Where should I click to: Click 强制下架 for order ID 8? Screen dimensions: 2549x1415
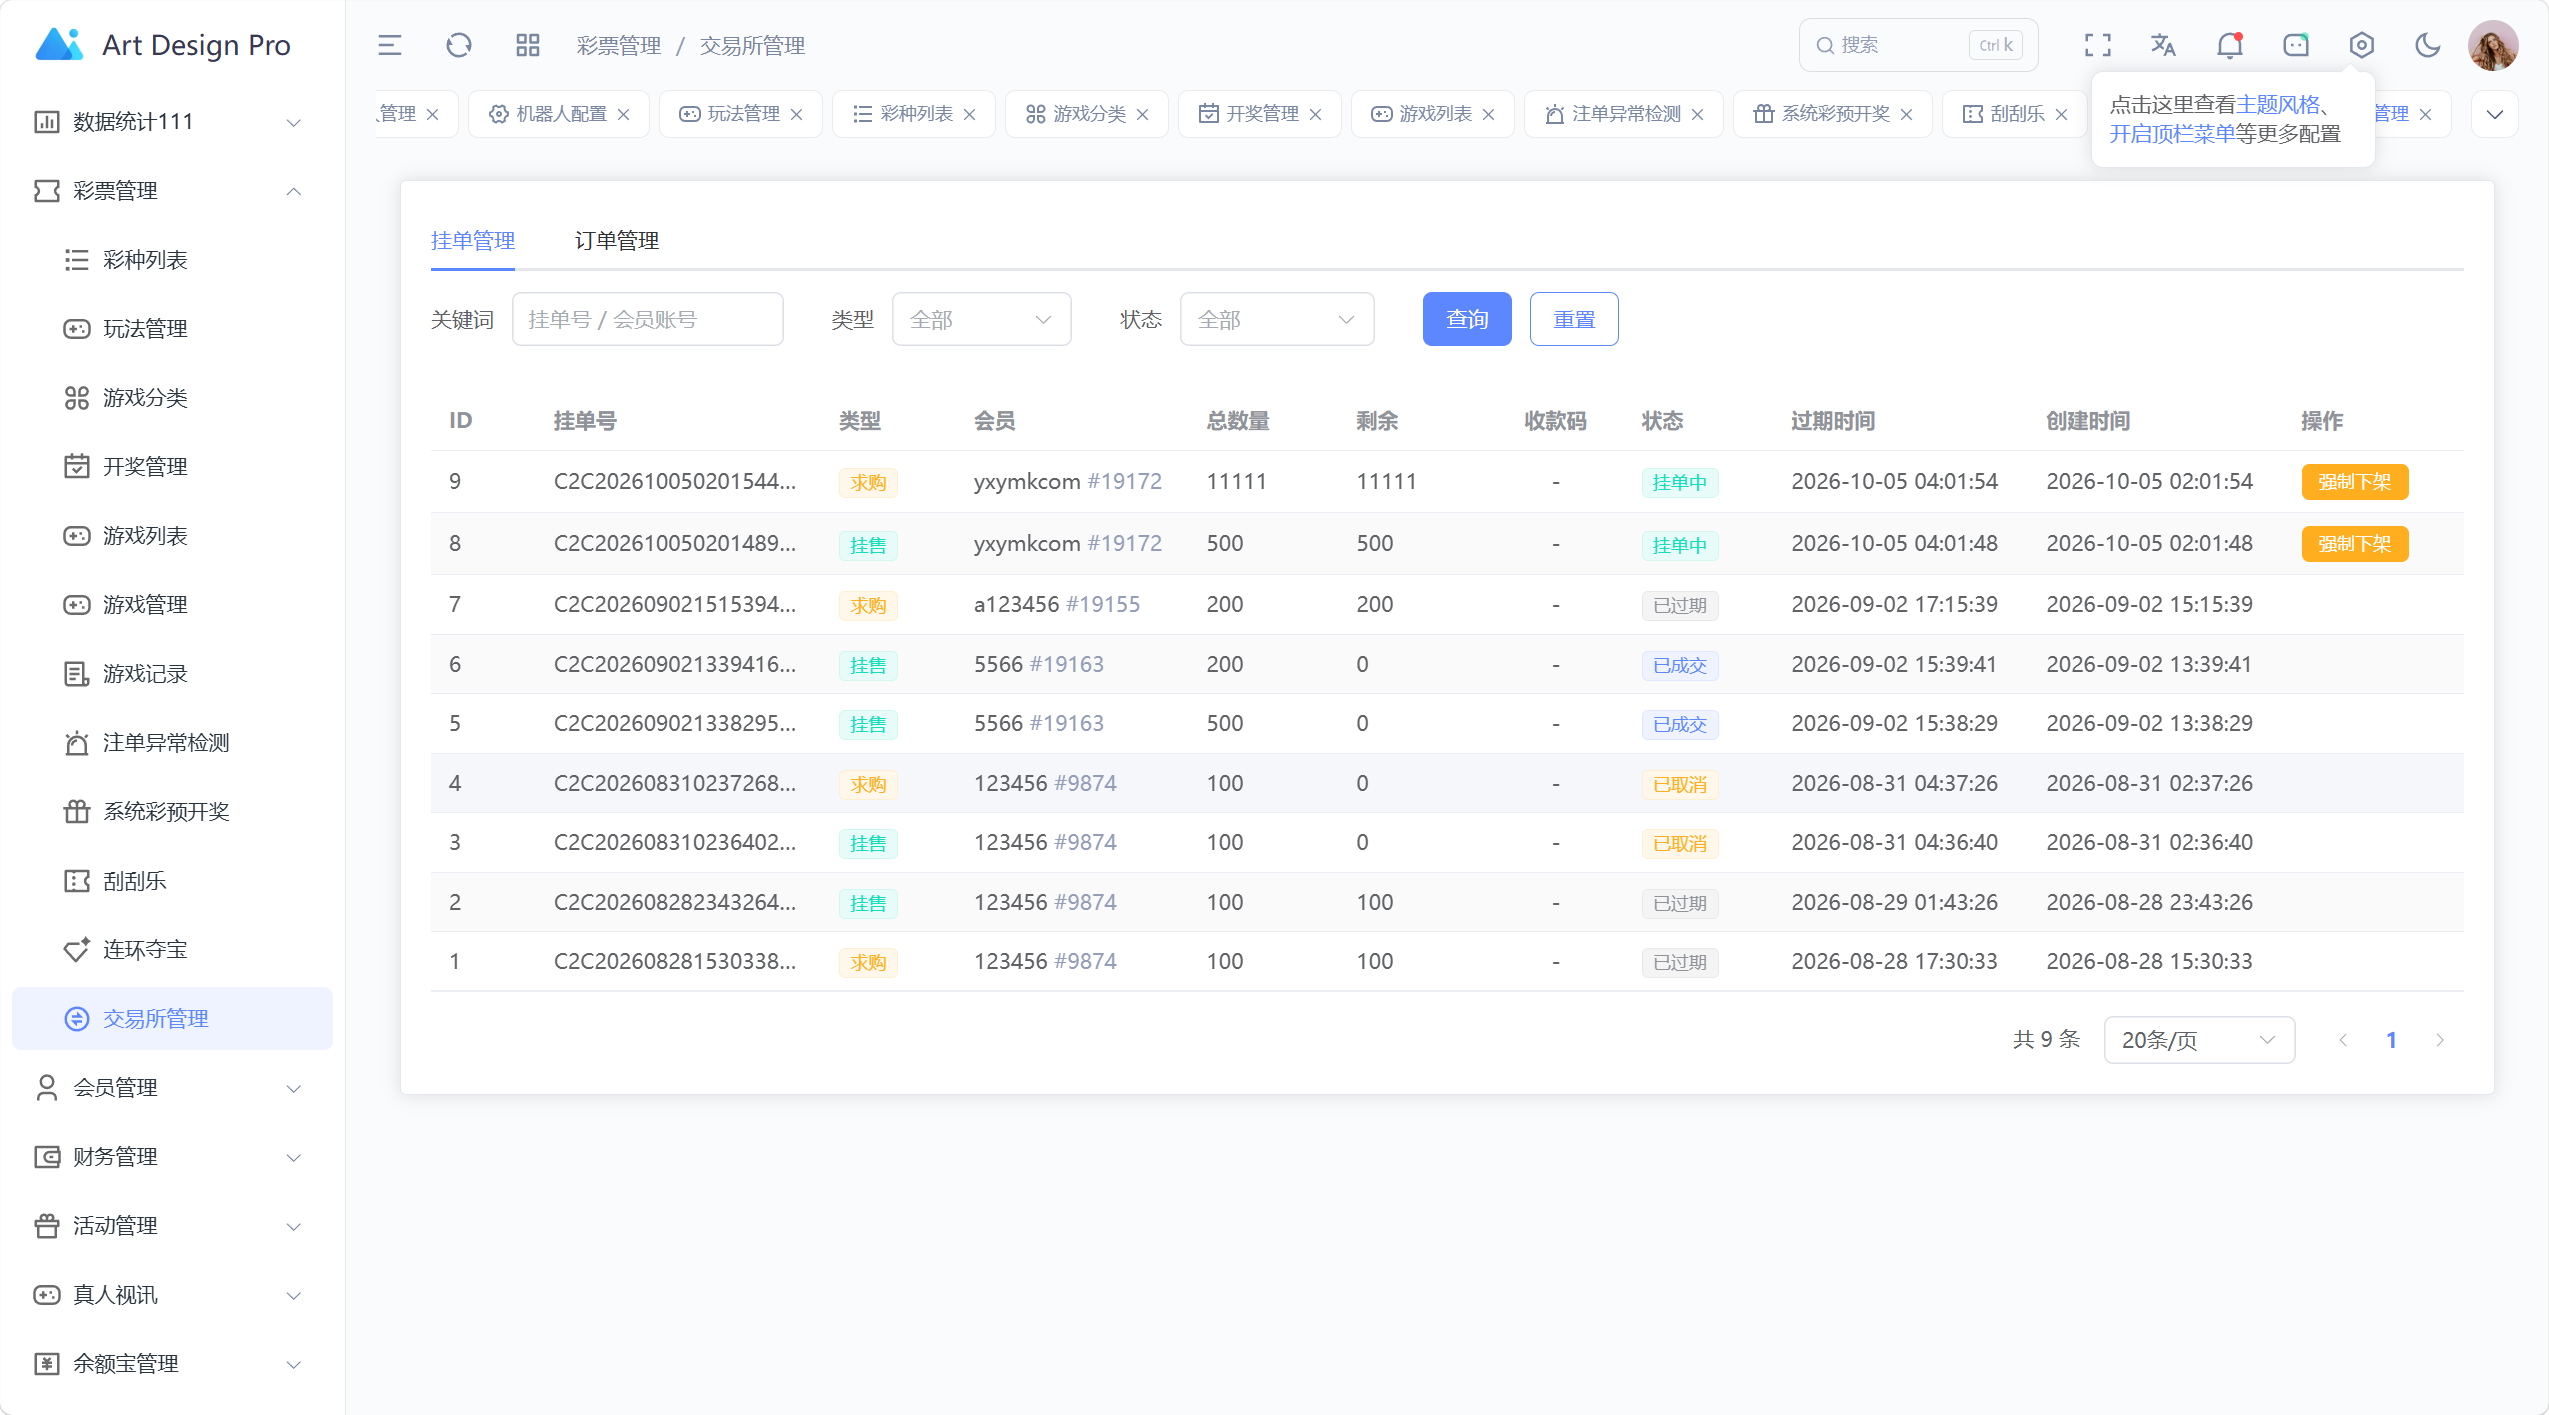tap(2354, 544)
